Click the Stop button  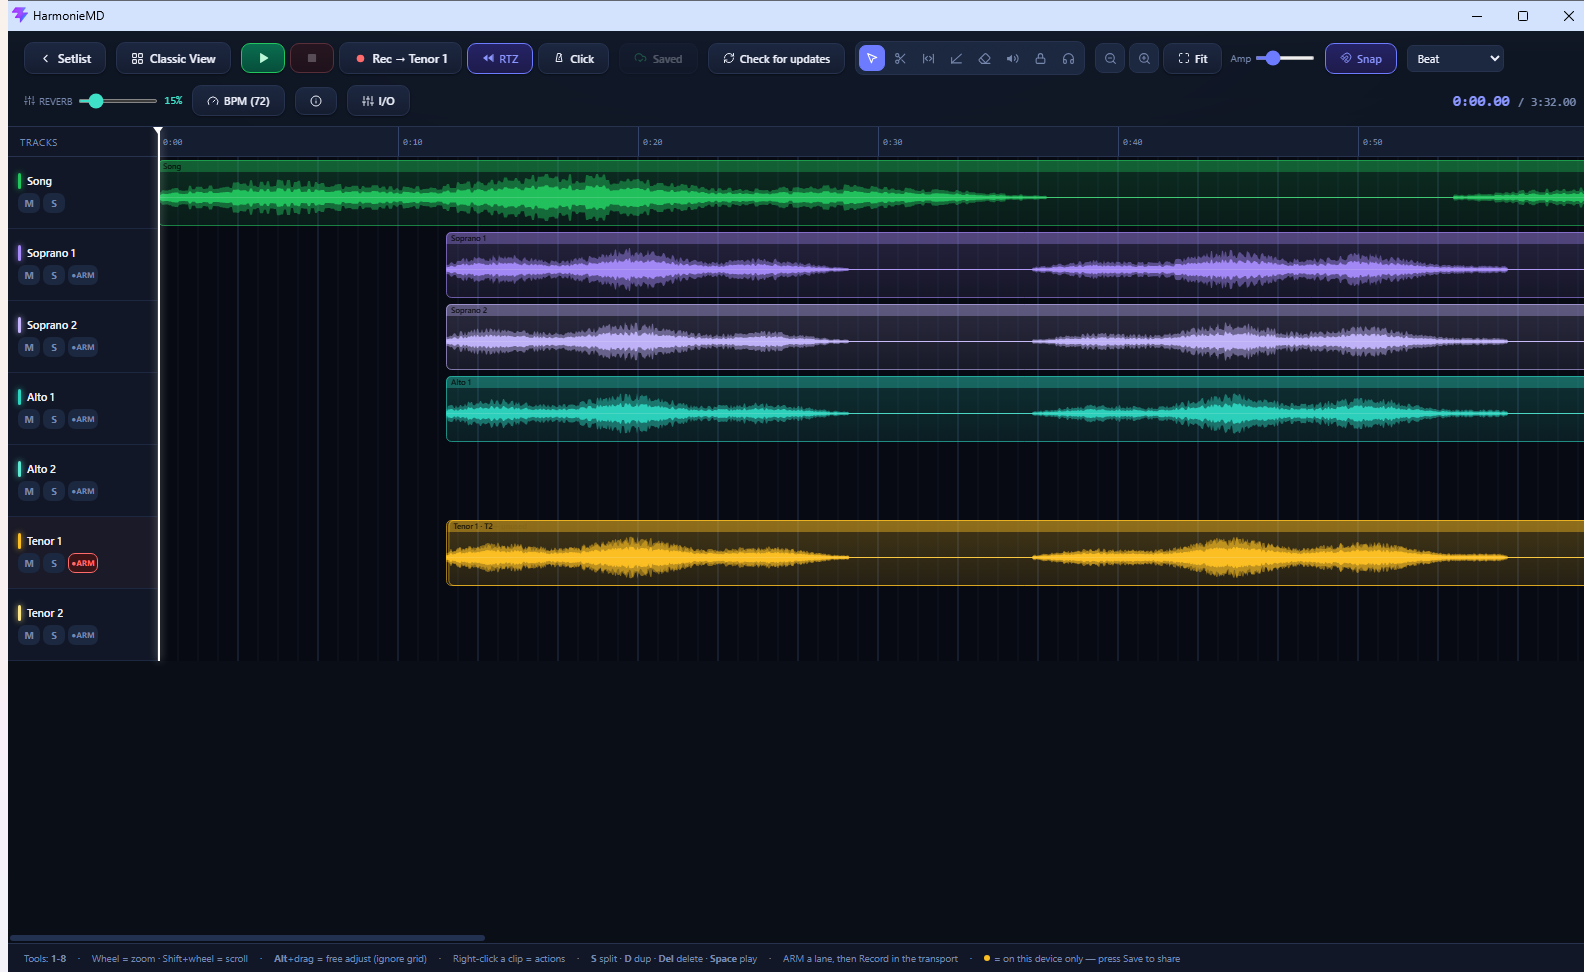click(312, 58)
